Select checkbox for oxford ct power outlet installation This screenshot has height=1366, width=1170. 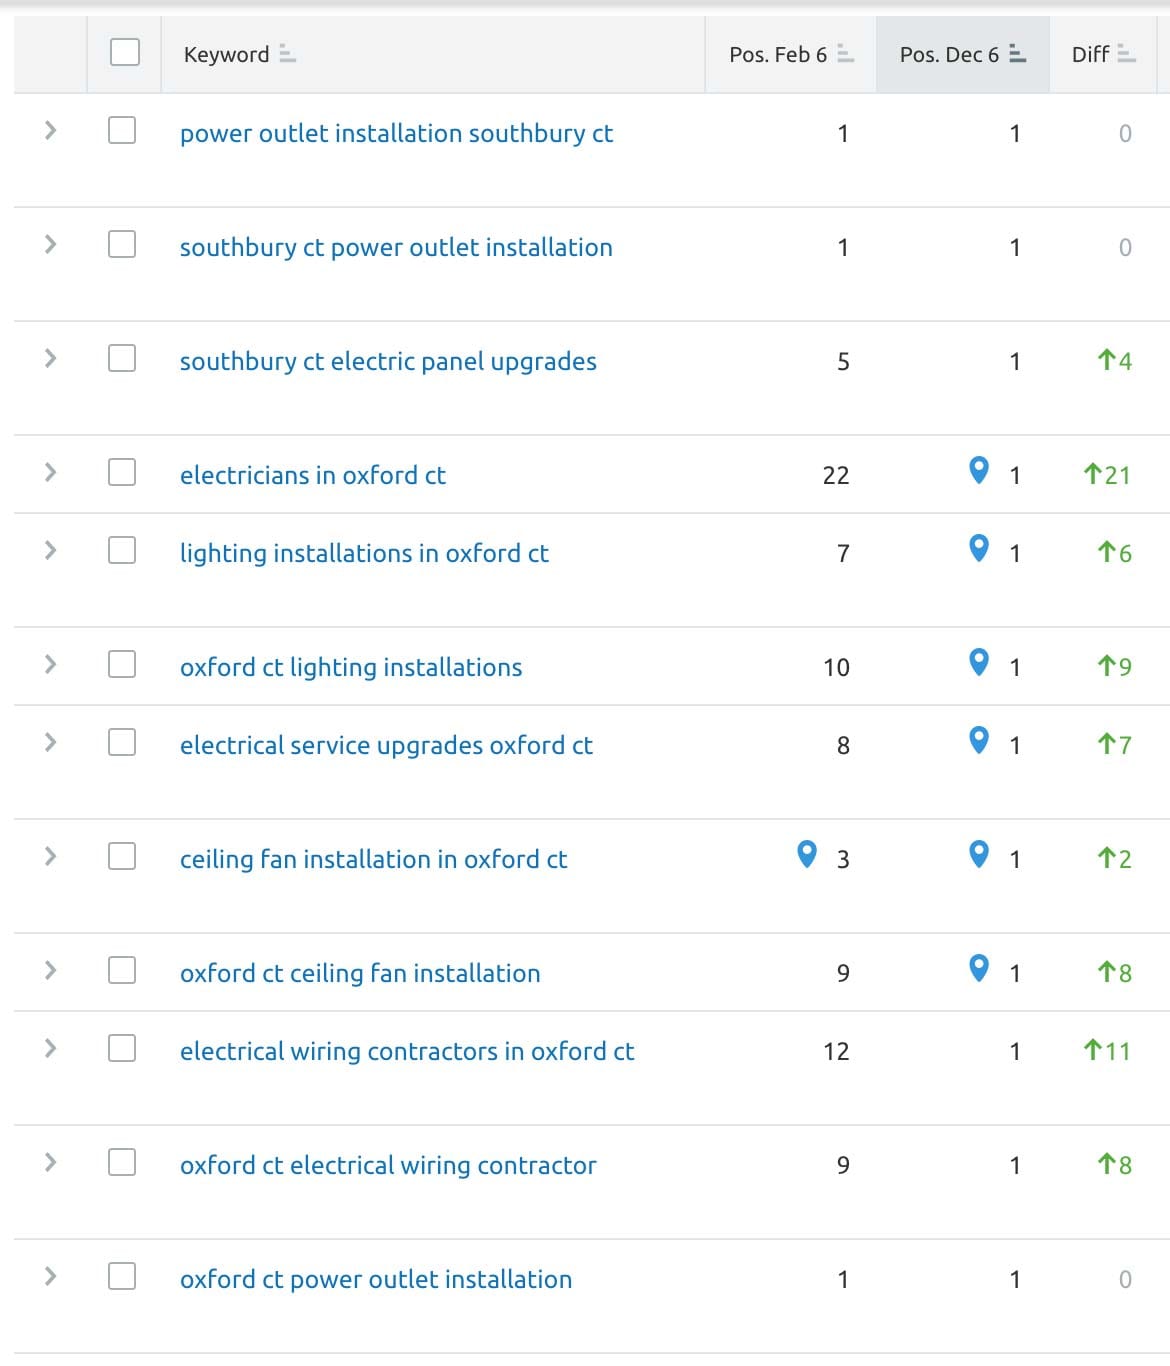pos(122,1276)
